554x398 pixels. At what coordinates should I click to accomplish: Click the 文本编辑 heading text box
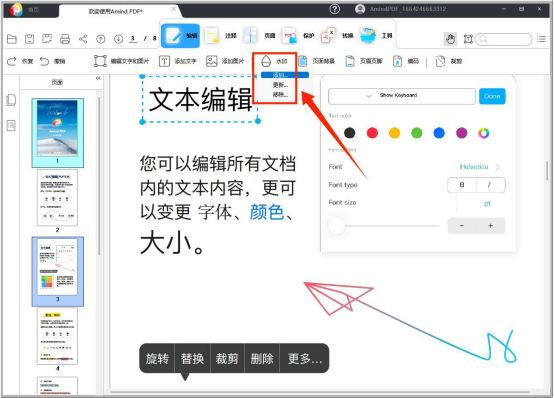(200, 99)
